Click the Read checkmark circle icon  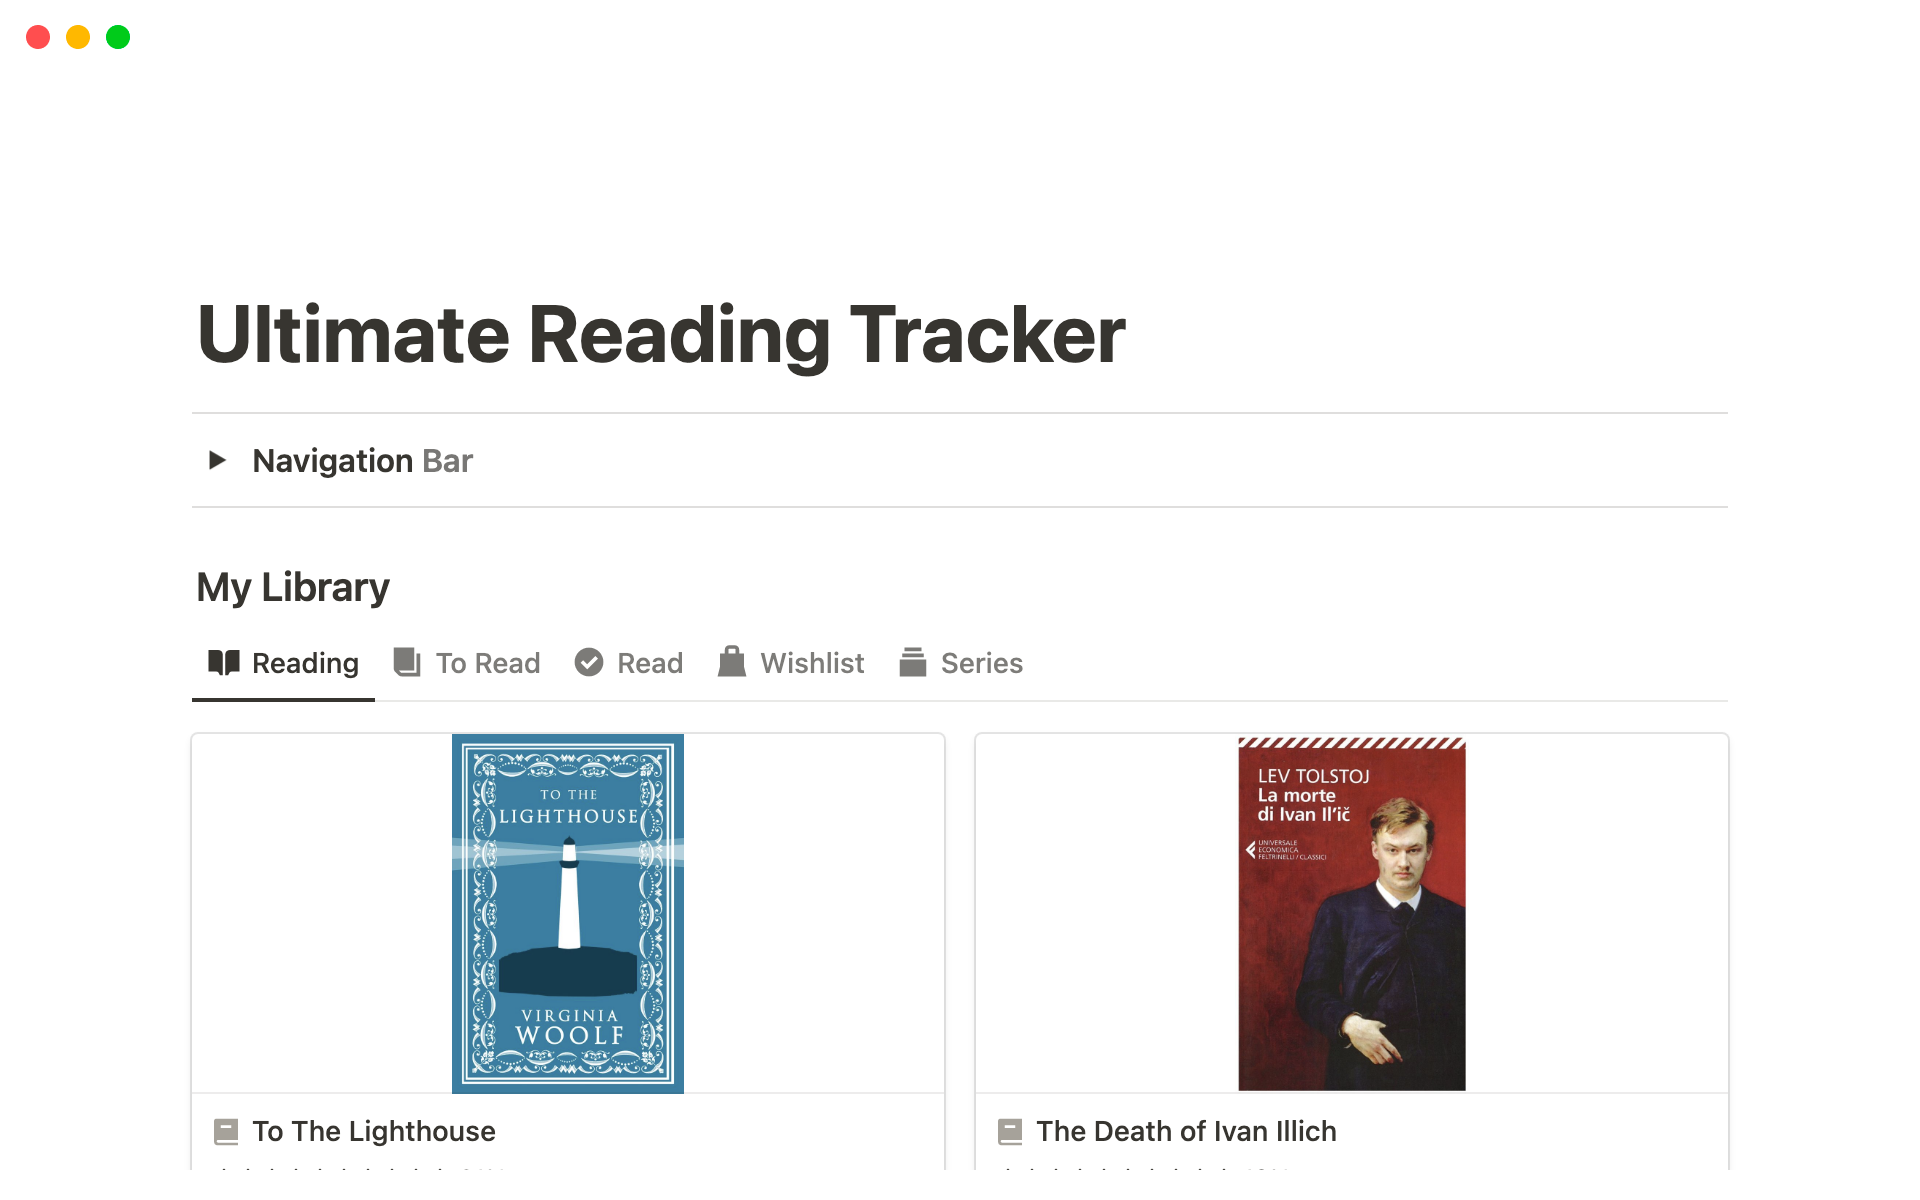click(589, 662)
